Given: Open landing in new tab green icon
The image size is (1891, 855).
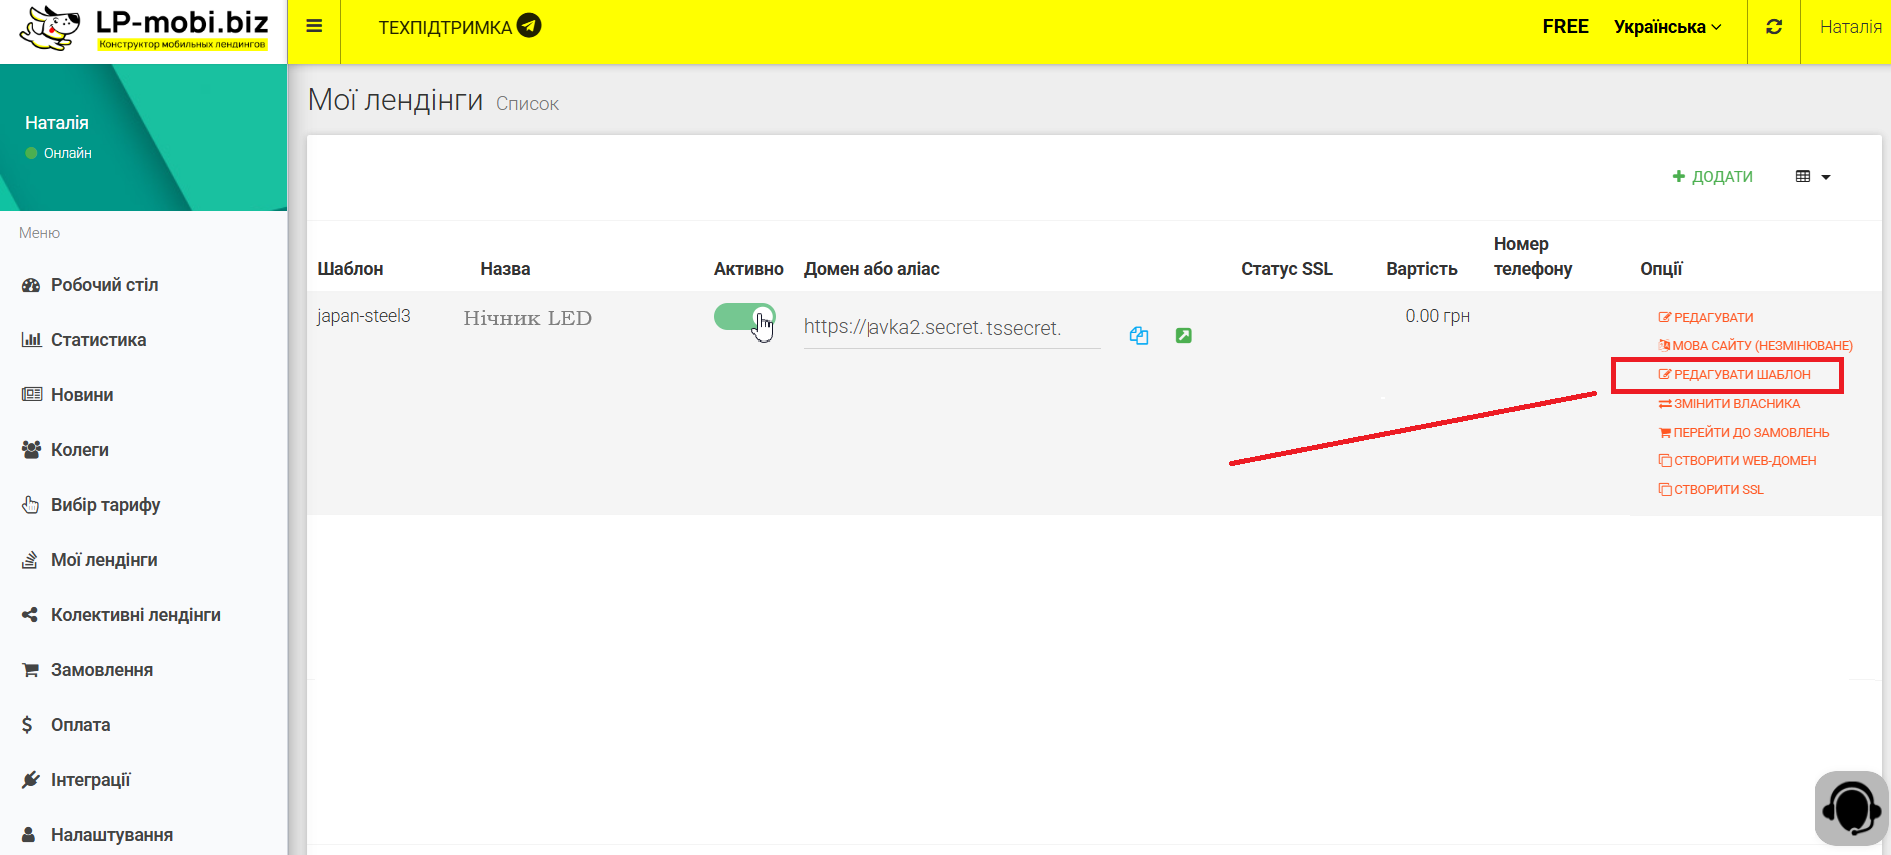Looking at the screenshot, I should pyautogui.click(x=1183, y=336).
